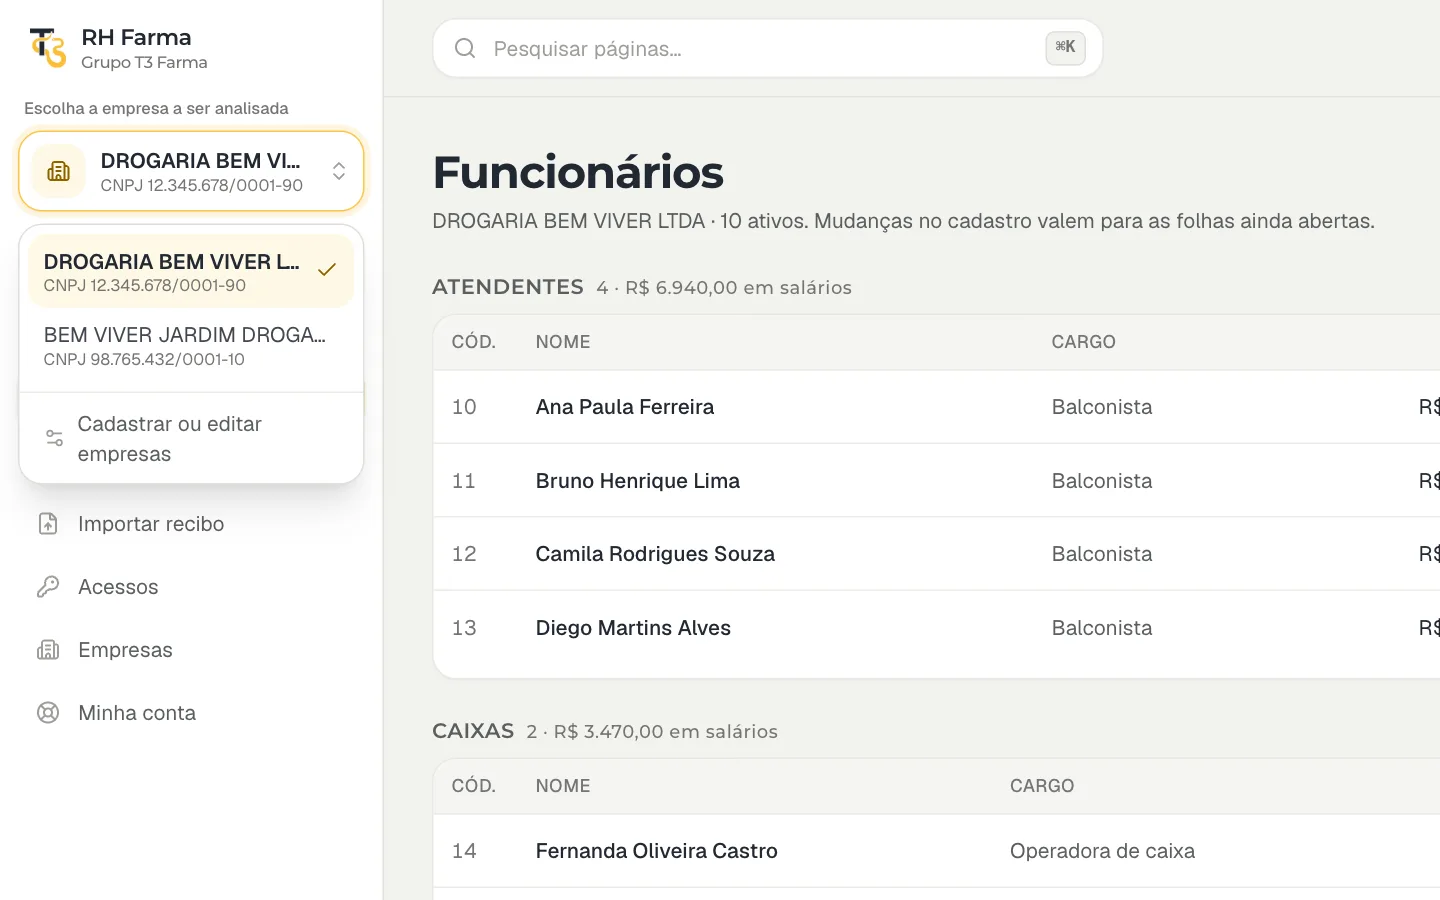Screen dimensions: 1440x900
Task: Click the T3 Farma logo icon
Action: (48, 48)
